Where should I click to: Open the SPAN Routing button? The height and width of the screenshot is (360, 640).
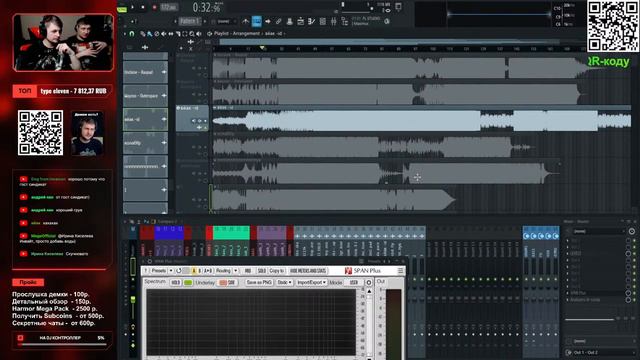pyautogui.click(x=223, y=271)
